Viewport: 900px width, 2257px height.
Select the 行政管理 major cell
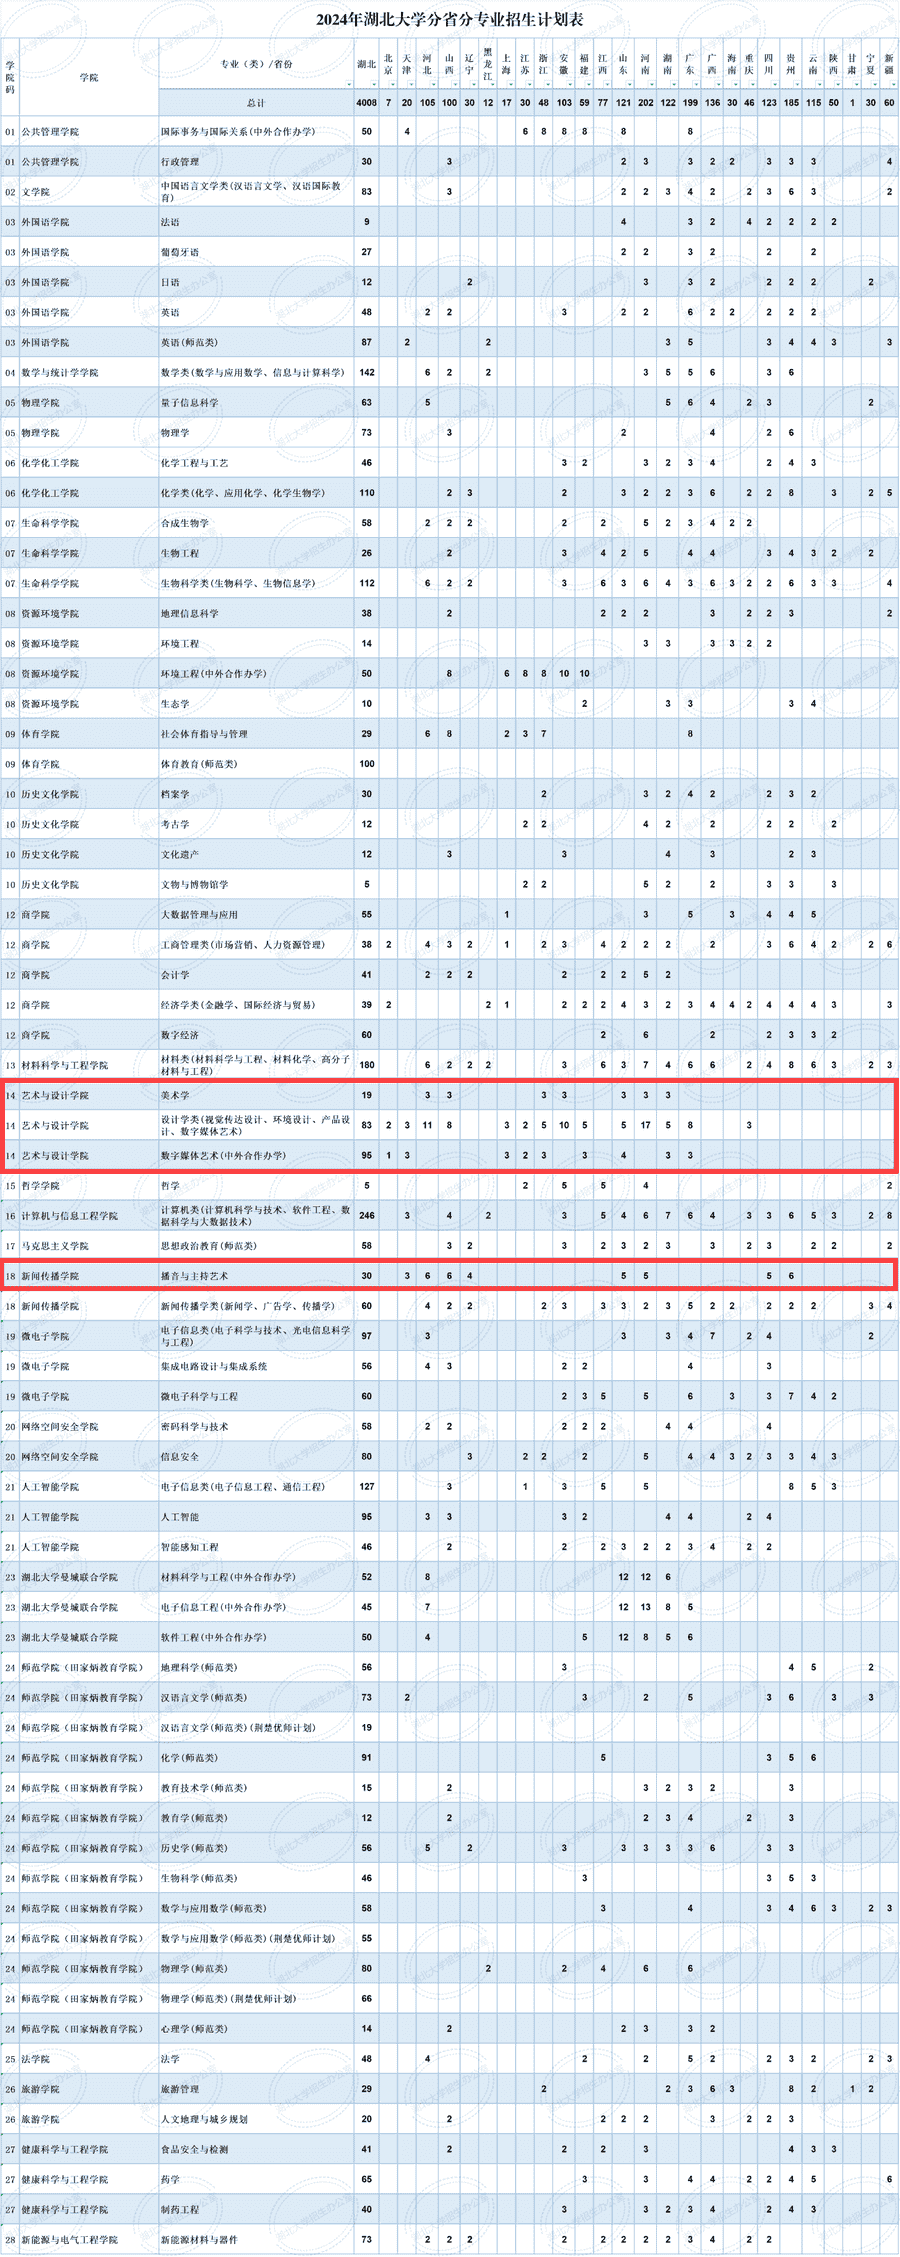coord(256,161)
